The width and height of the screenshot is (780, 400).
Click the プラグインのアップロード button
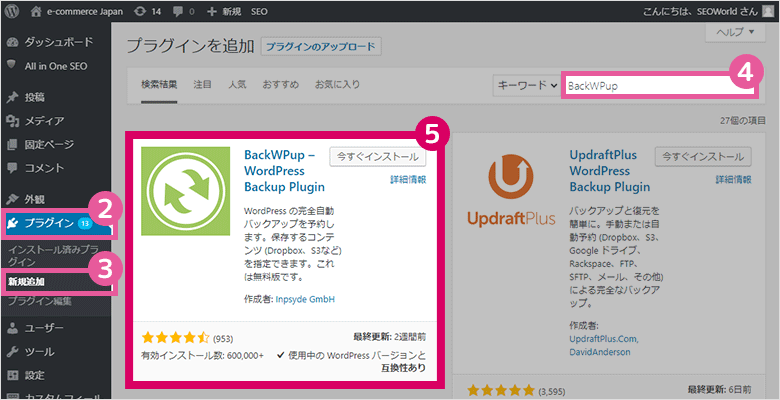(x=321, y=47)
